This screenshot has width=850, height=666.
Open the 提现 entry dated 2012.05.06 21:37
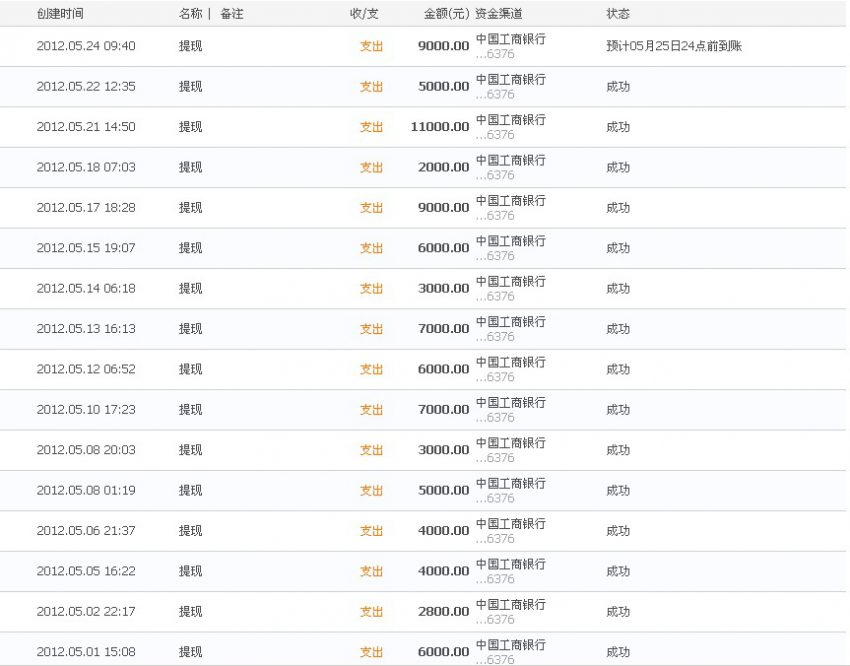(190, 530)
